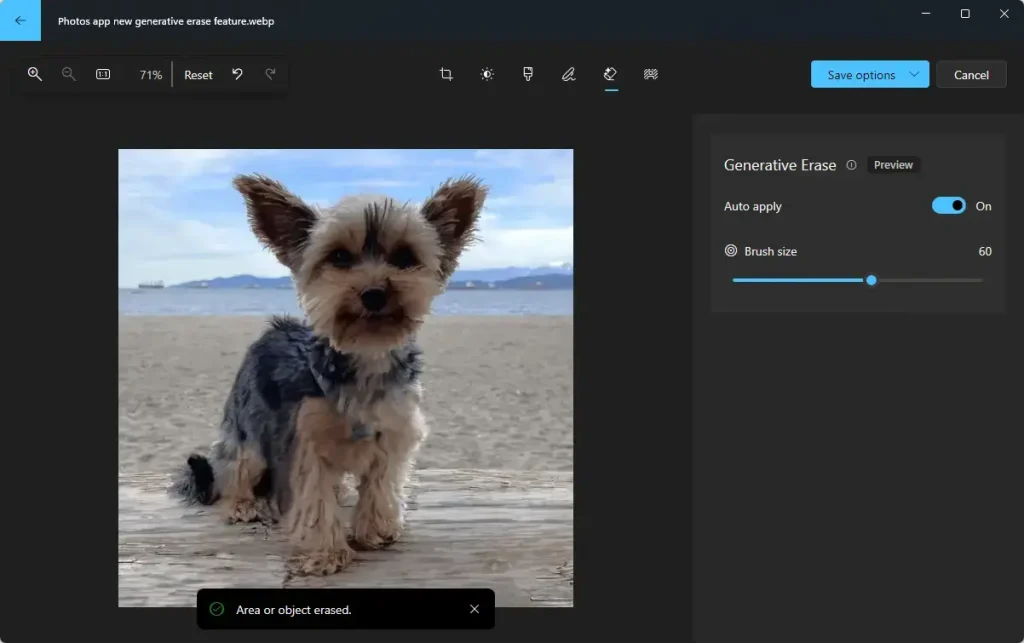Image resolution: width=1024 pixels, height=643 pixels.
Task: Open the Background blur tool
Action: pos(650,74)
